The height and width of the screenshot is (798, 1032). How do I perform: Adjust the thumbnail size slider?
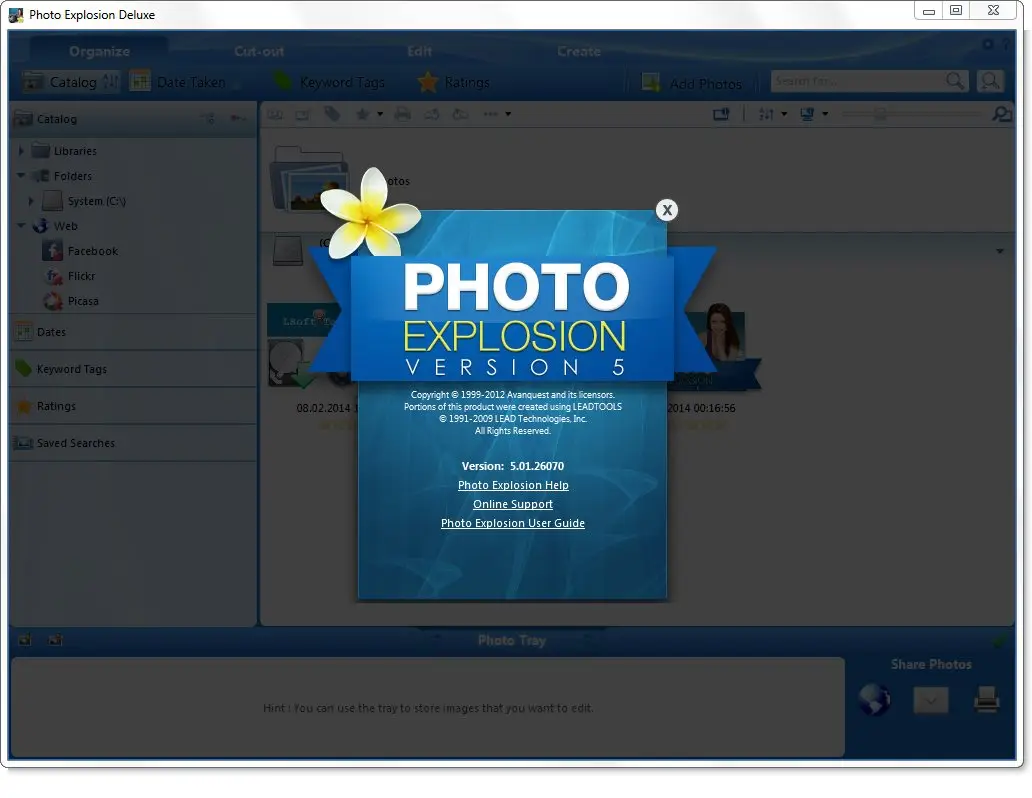(x=880, y=114)
